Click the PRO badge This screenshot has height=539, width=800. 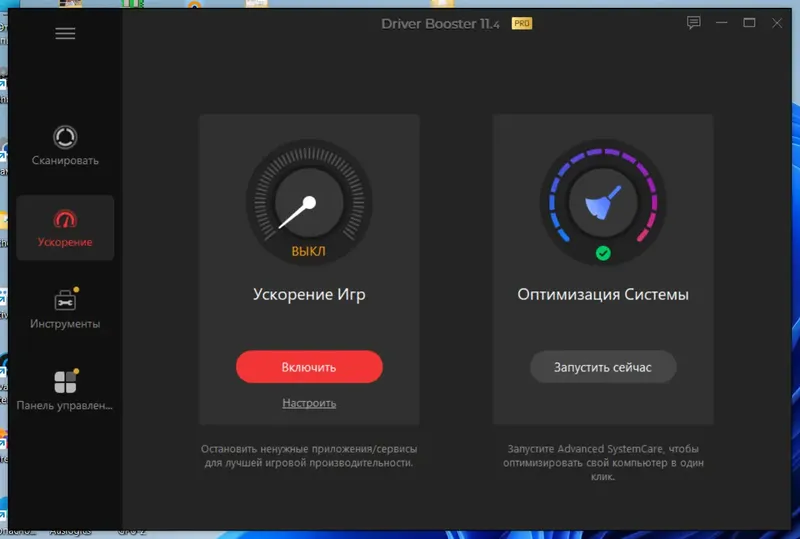[522, 23]
